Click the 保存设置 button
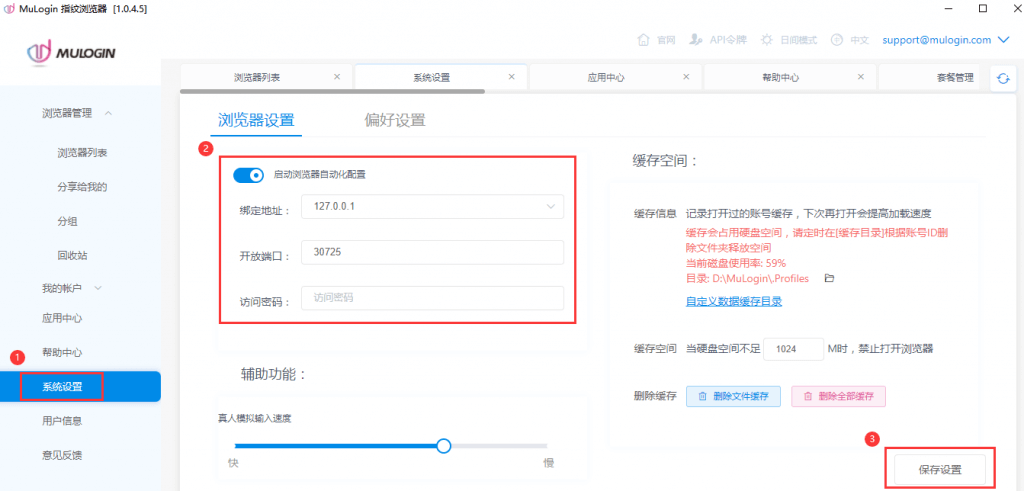This screenshot has width=1024, height=491. [939, 469]
